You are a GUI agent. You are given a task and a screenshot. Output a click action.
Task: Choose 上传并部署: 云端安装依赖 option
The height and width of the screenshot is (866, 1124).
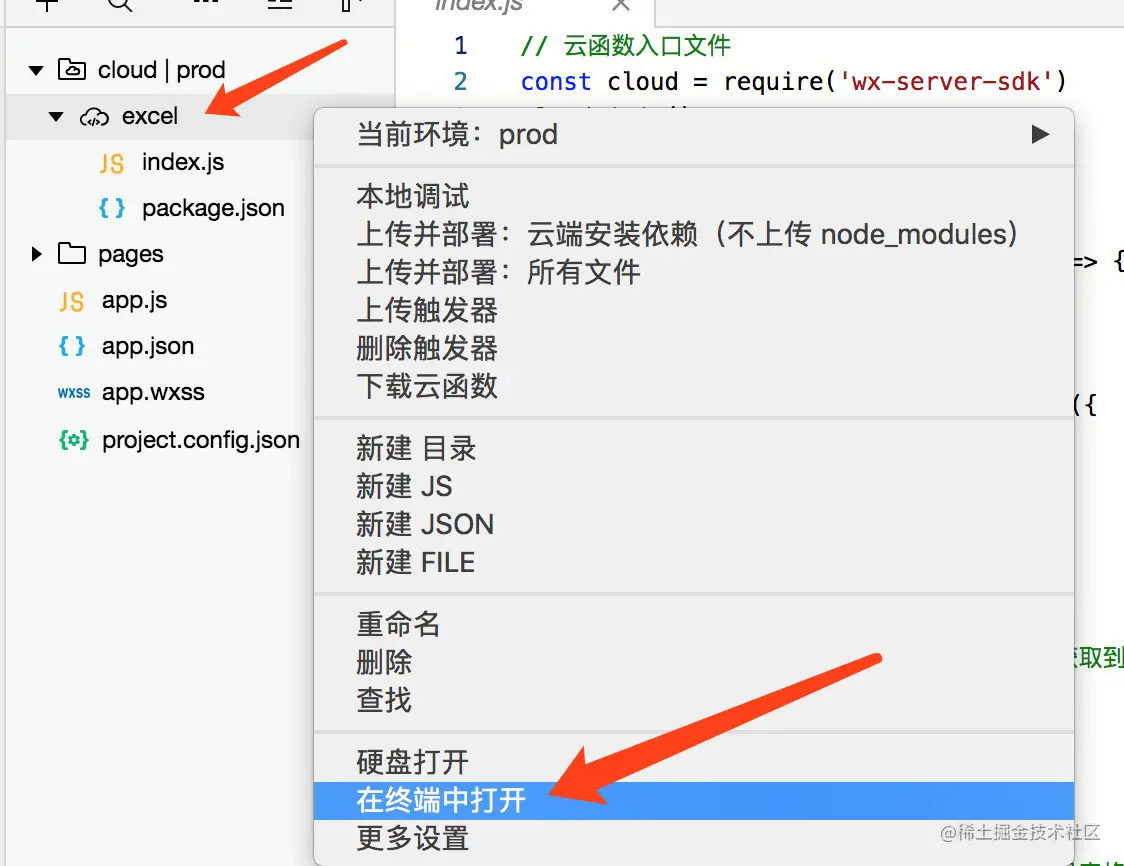[694, 234]
